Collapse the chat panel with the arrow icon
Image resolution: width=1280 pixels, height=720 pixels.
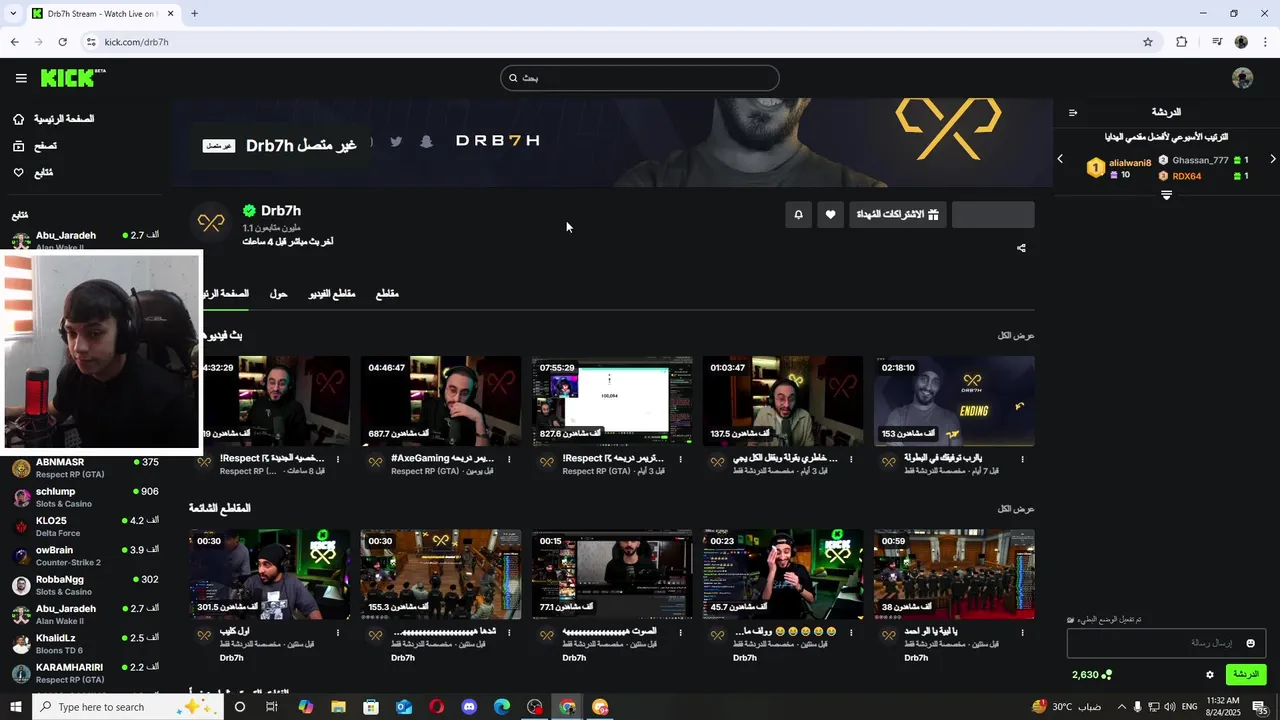(x=1073, y=113)
